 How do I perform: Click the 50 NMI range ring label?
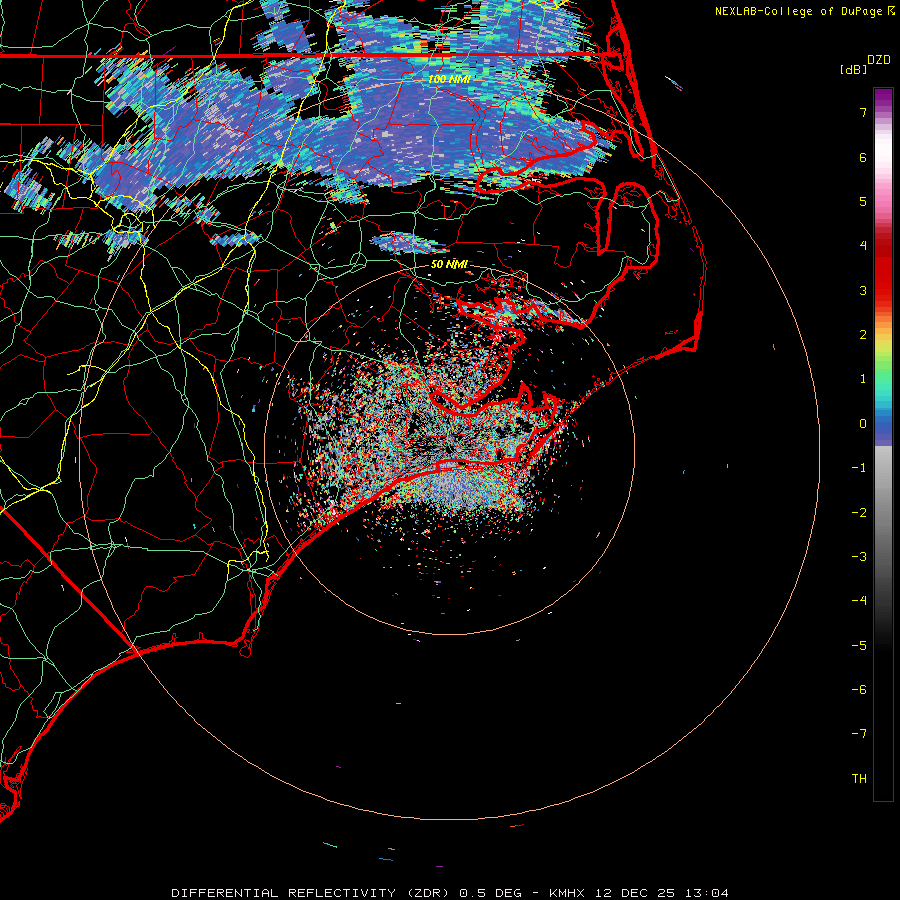point(449,264)
